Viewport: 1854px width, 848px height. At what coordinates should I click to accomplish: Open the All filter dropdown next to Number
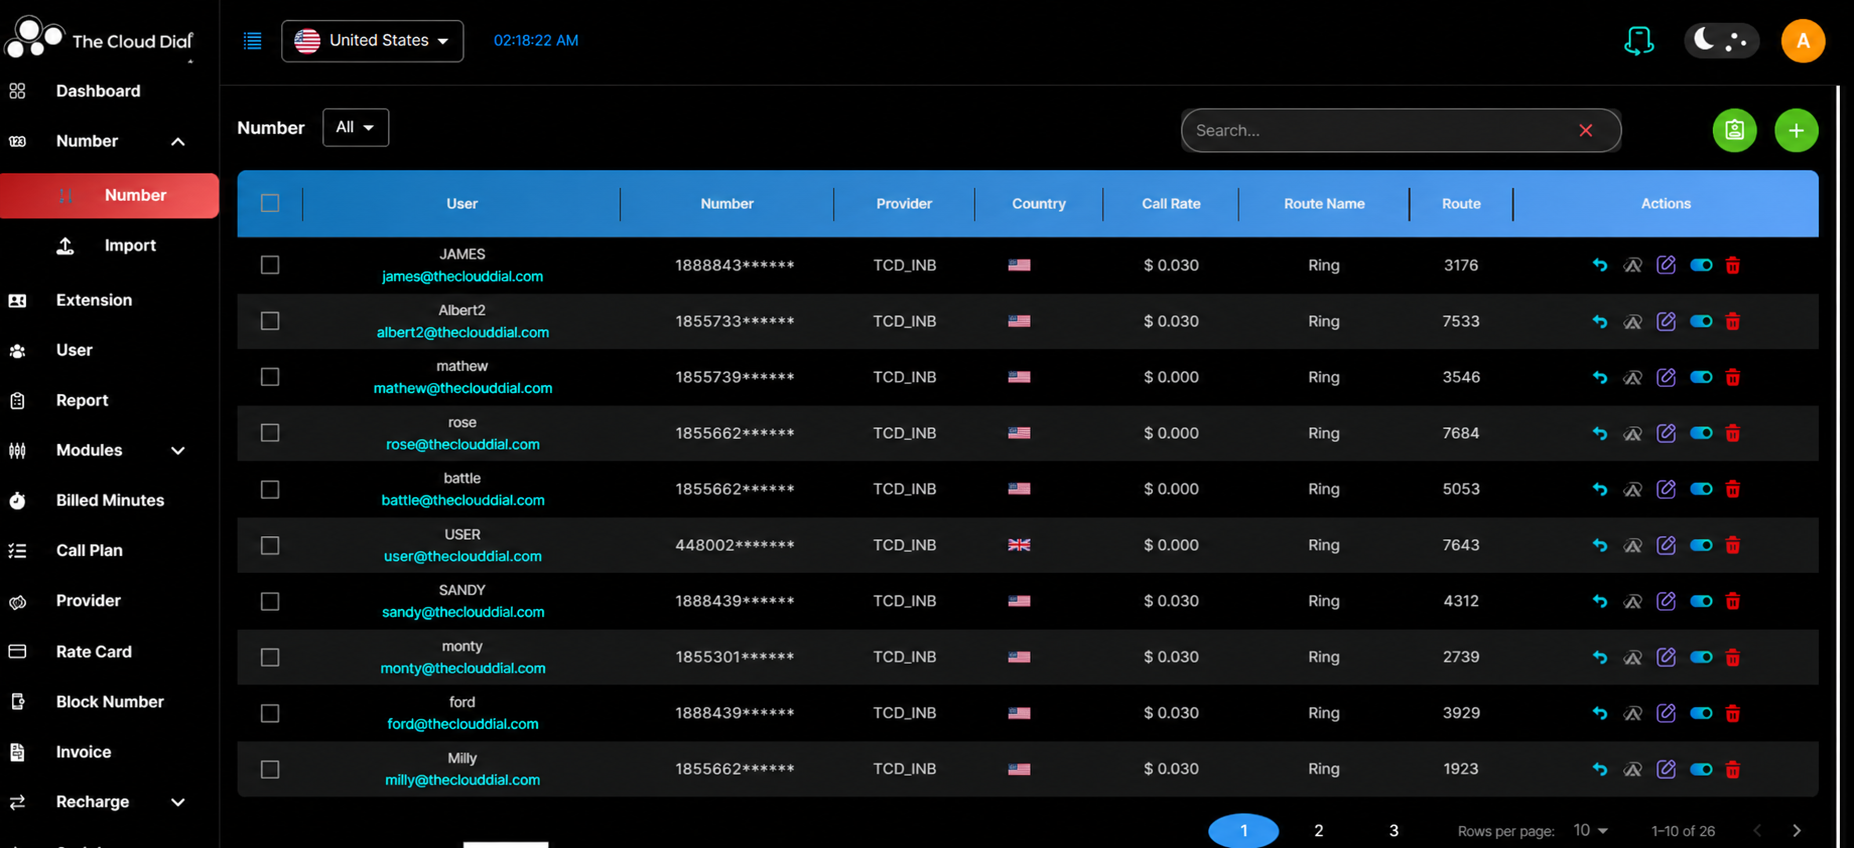coord(355,127)
